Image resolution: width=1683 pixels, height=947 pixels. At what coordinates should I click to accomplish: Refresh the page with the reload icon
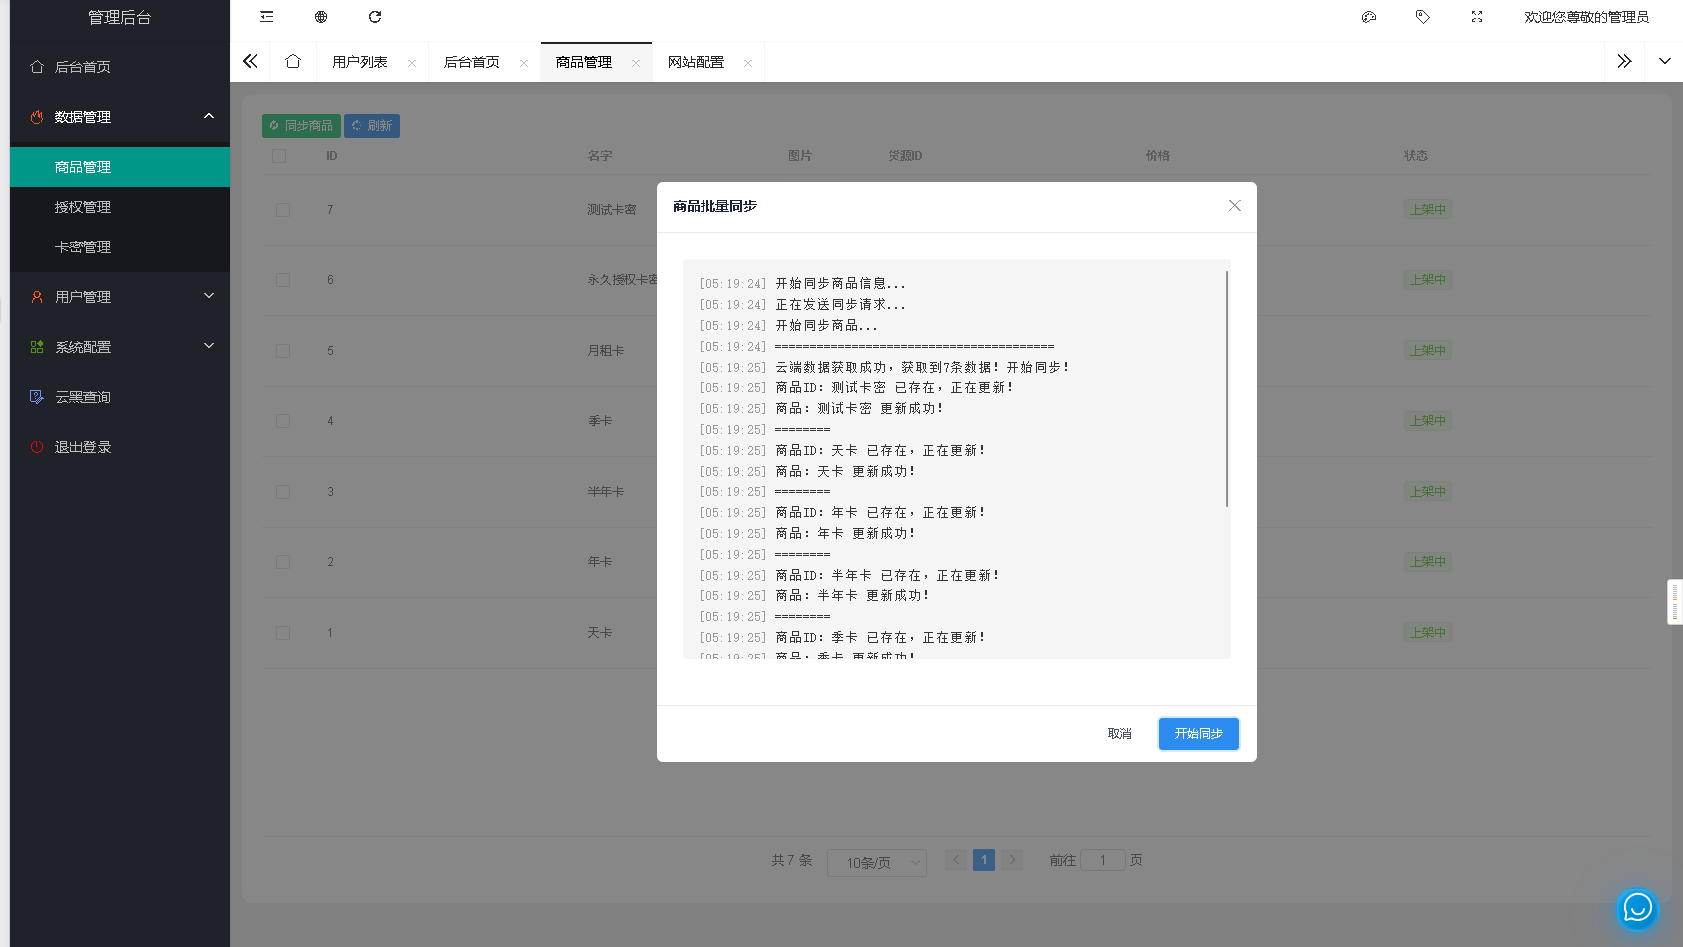point(375,17)
